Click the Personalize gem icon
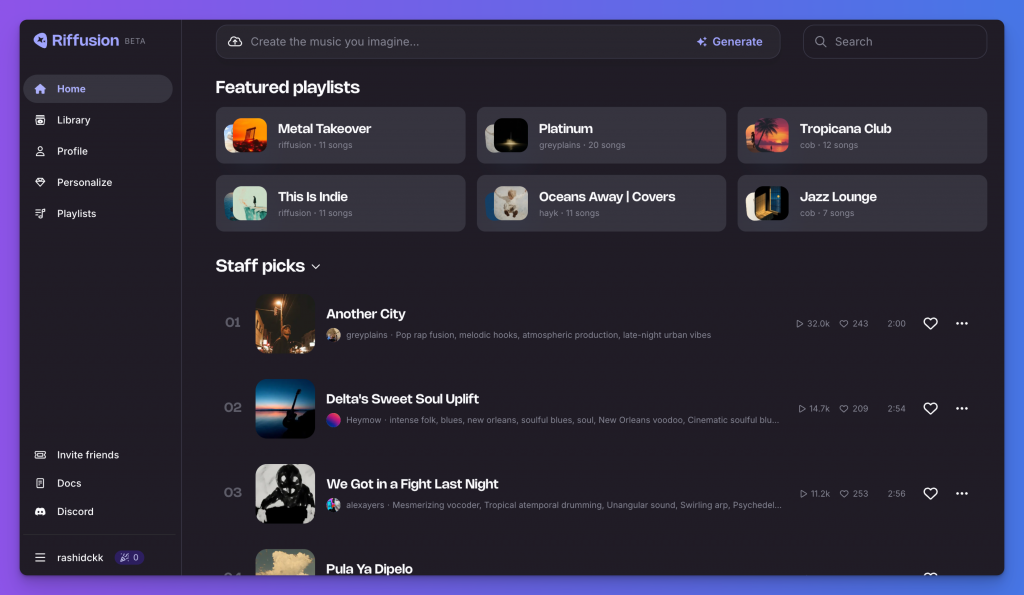Screen dimensions: 1024x595 pos(40,182)
